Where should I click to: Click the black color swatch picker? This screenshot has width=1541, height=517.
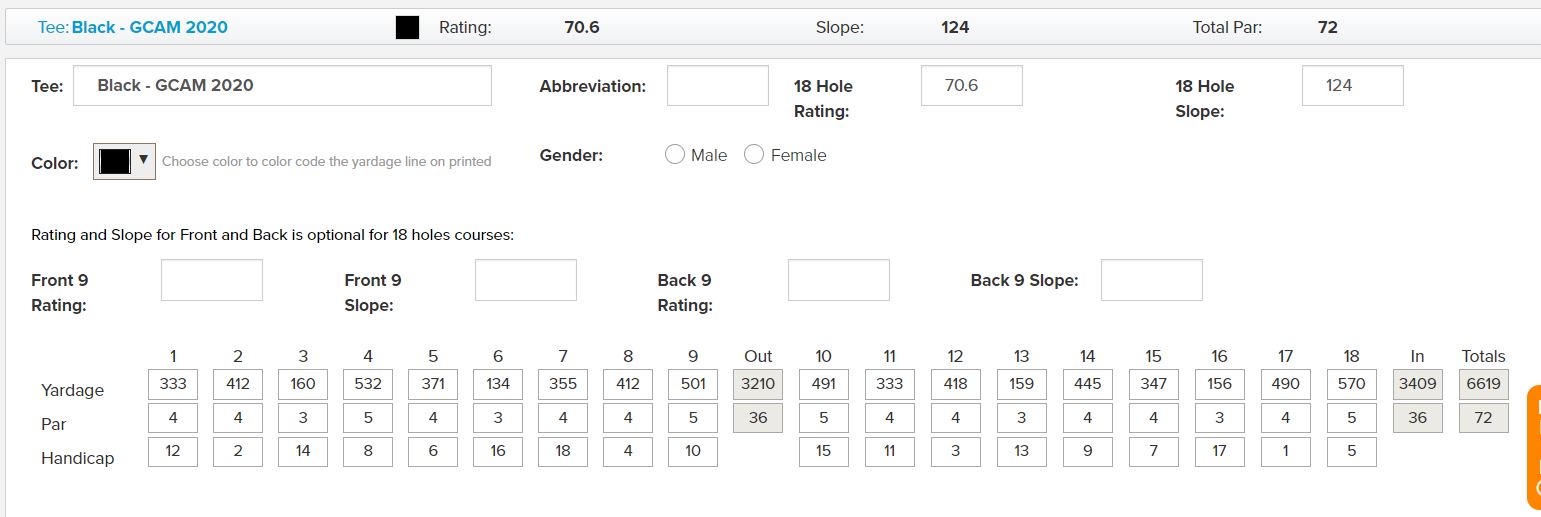(x=115, y=161)
